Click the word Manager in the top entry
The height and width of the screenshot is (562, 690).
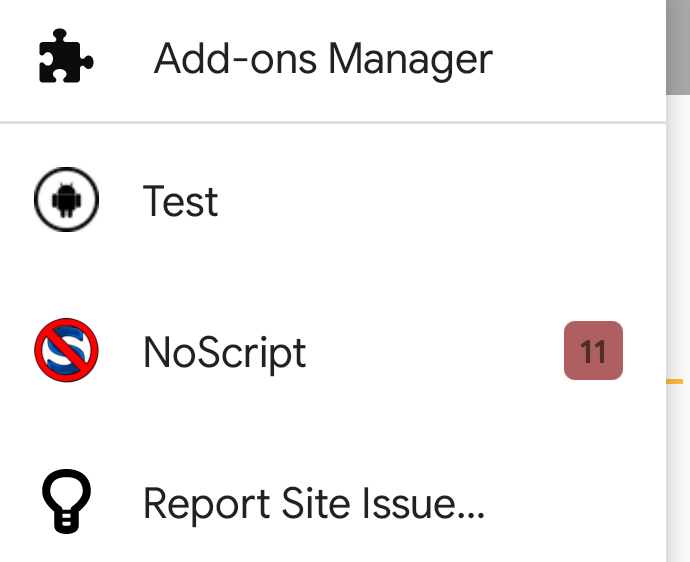click(x=410, y=60)
